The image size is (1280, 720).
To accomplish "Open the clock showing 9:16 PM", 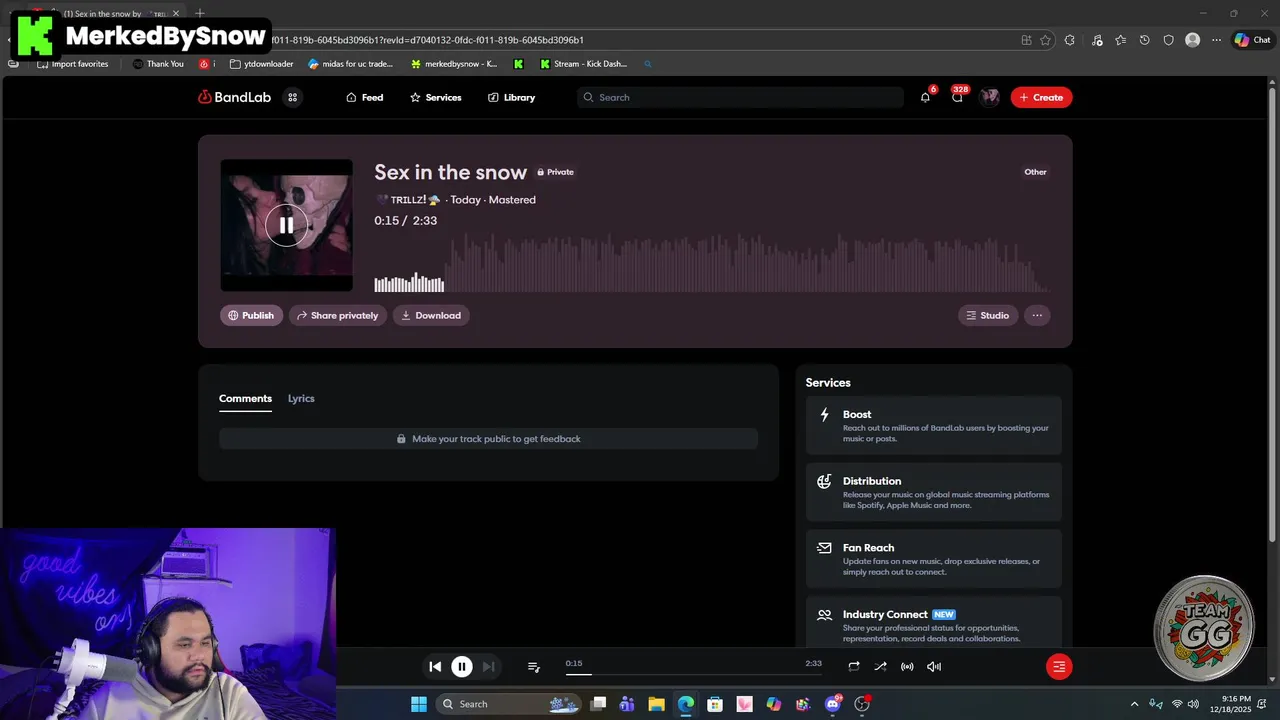I will 1236,704.
